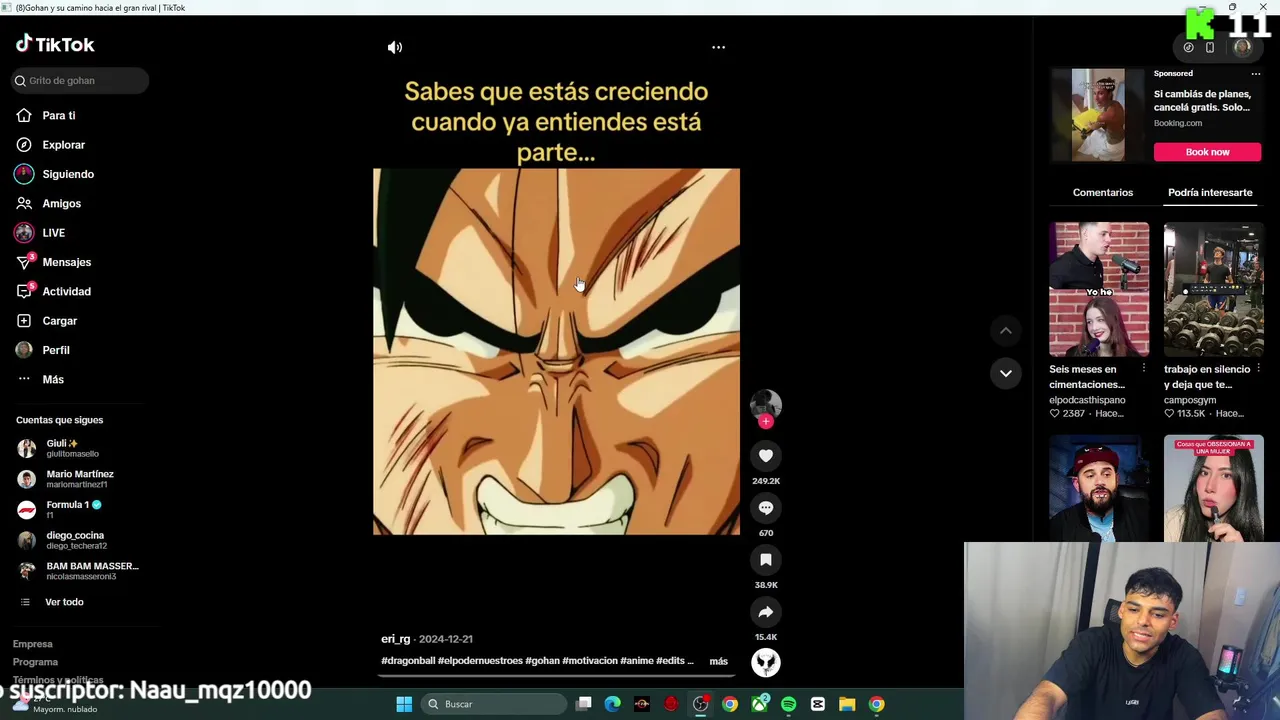Viewport: 1280px width, 720px height.
Task: Open the creator's avatar beside the video
Action: pyautogui.click(x=766, y=403)
